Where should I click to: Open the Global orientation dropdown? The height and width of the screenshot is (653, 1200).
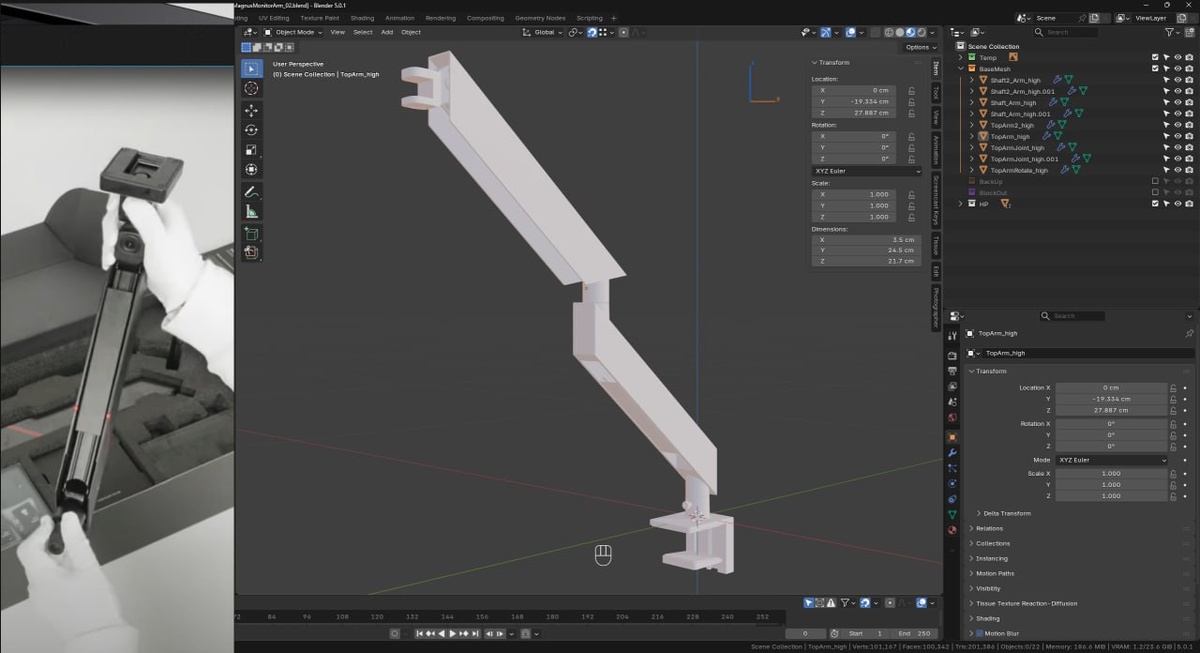click(x=541, y=32)
